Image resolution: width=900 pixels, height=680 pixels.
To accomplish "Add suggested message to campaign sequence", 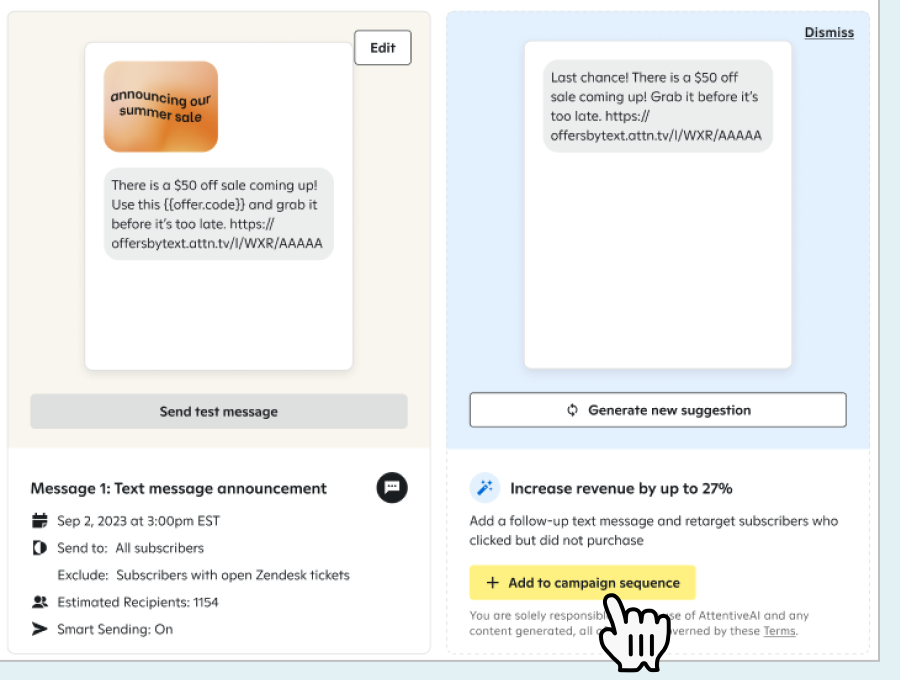I will [583, 582].
